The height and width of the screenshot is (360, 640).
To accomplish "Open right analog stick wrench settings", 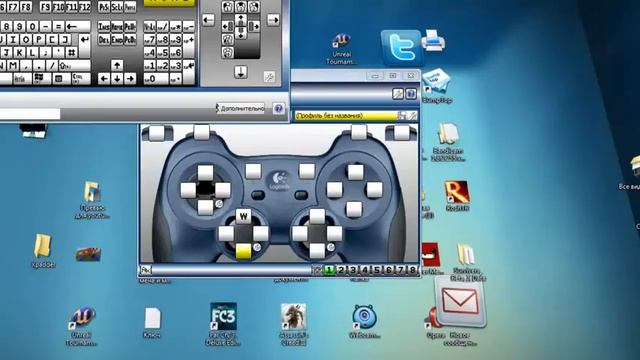I will pyautogui.click(x=331, y=247).
